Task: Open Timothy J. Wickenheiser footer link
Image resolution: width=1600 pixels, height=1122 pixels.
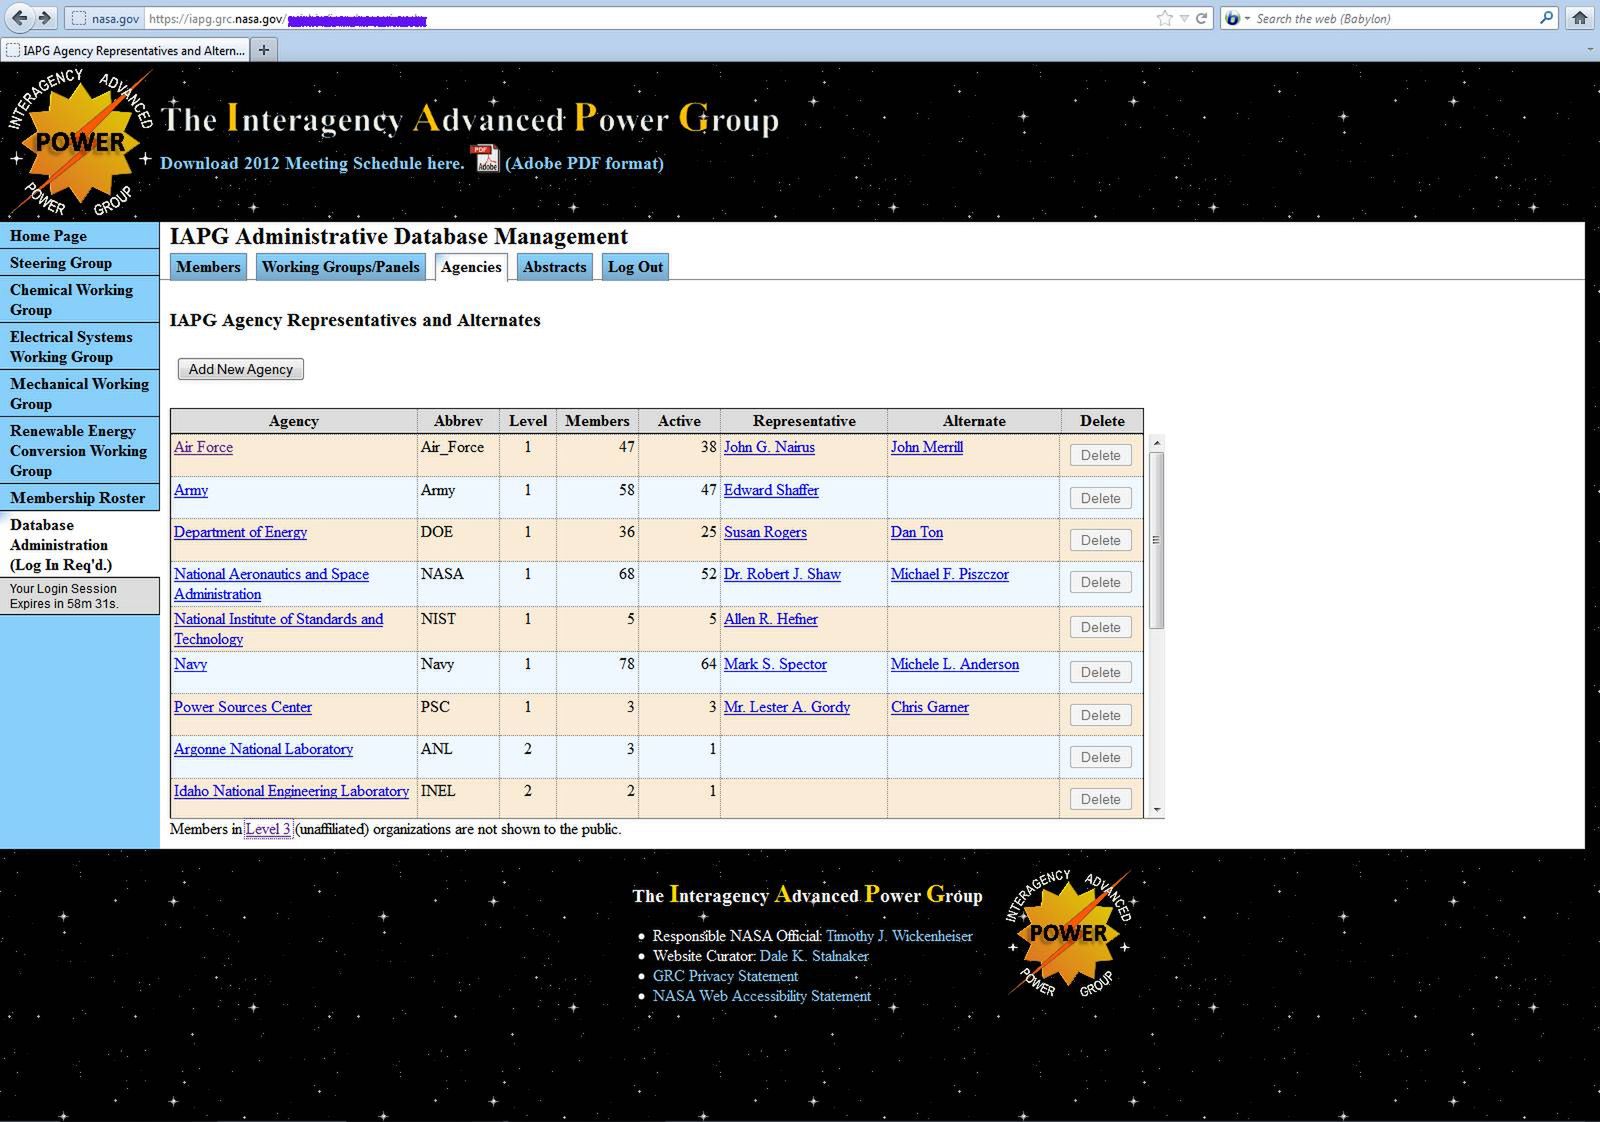Action: pyautogui.click(x=899, y=936)
